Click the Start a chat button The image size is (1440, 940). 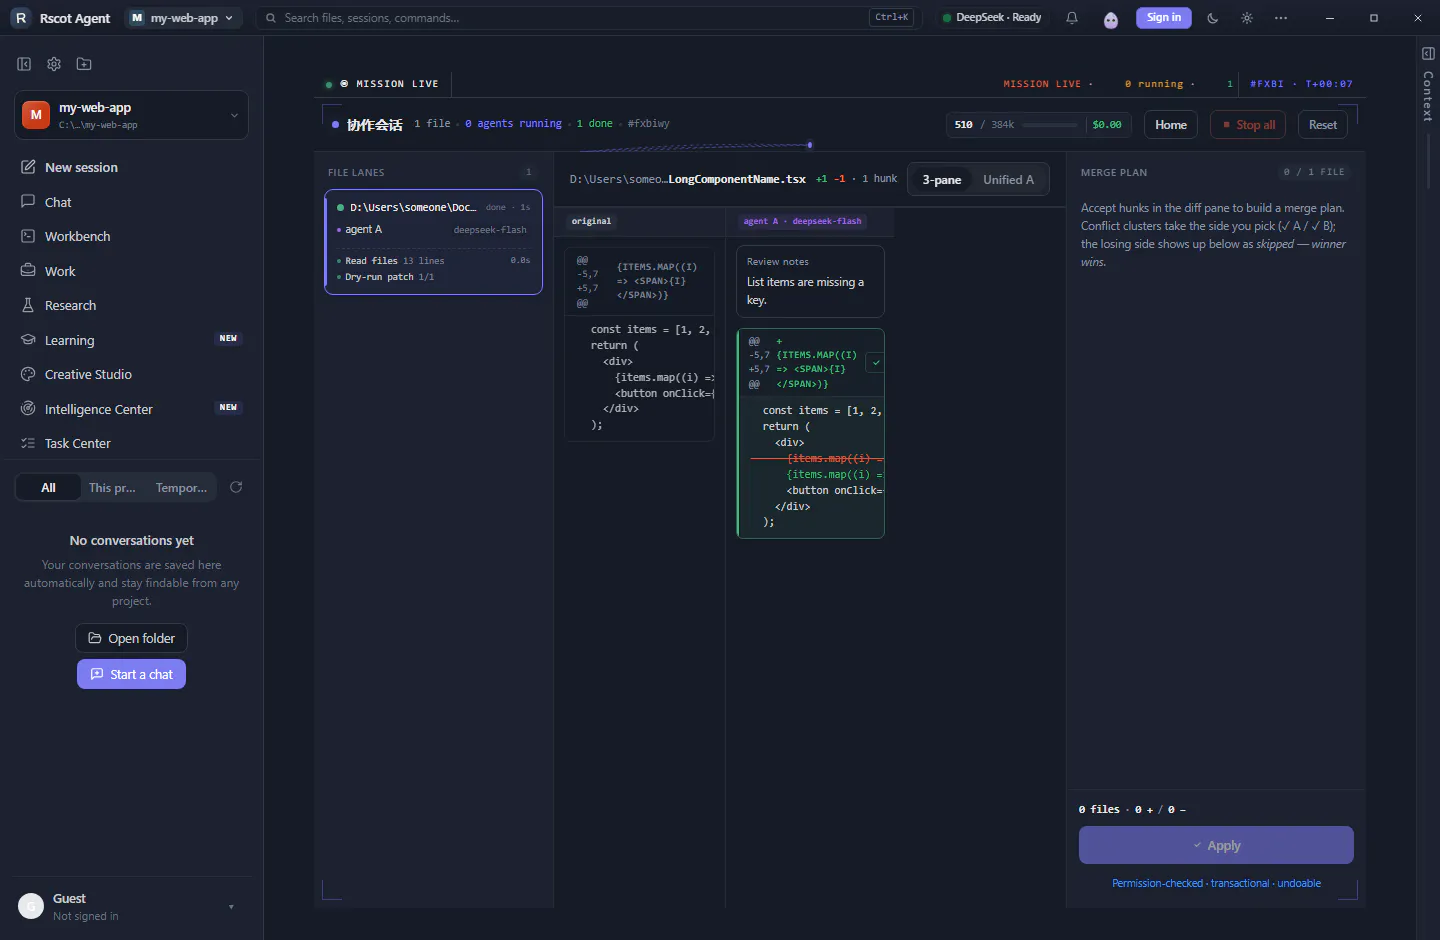[x=131, y=674]
